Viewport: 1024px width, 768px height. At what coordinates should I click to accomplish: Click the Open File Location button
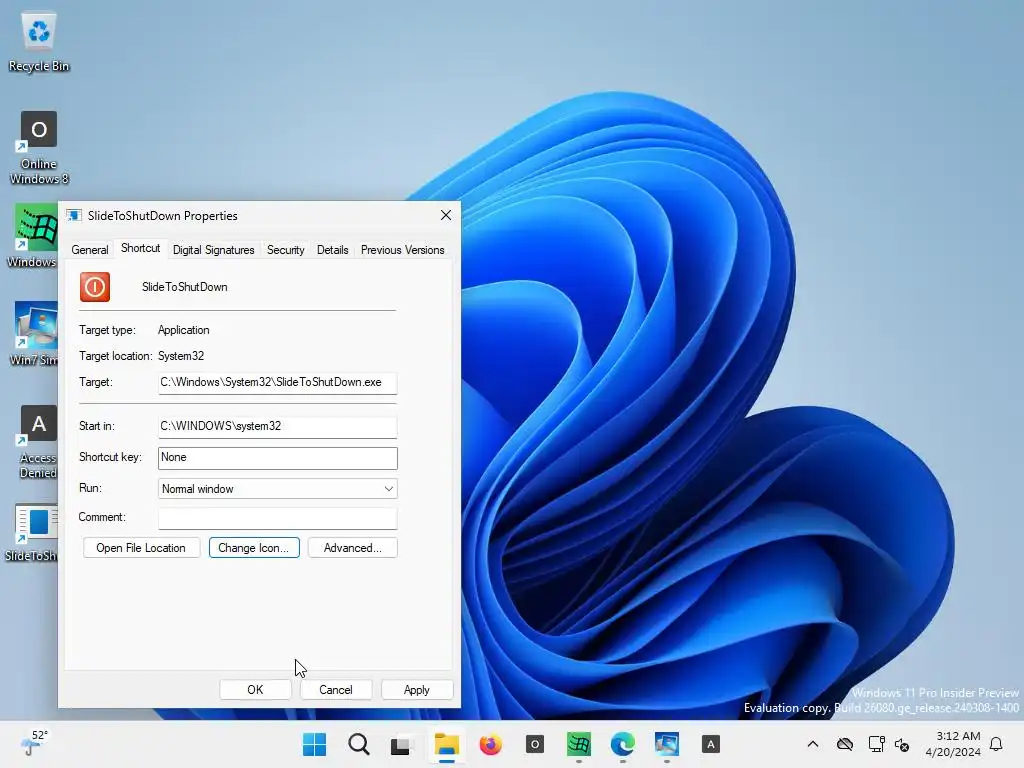pyautogui.click(x=141, y=548)
